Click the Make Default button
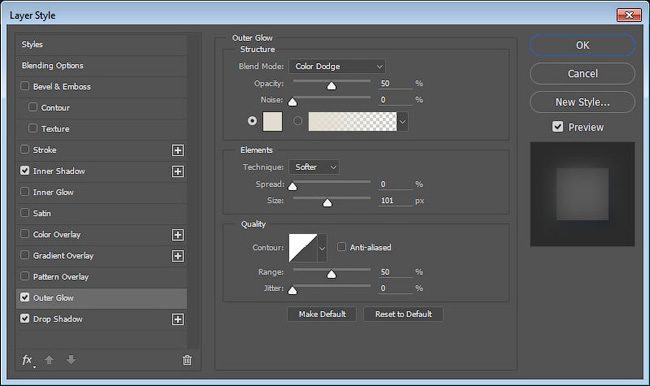This screenshot has height=386, width=650. (x=322, y=314)
